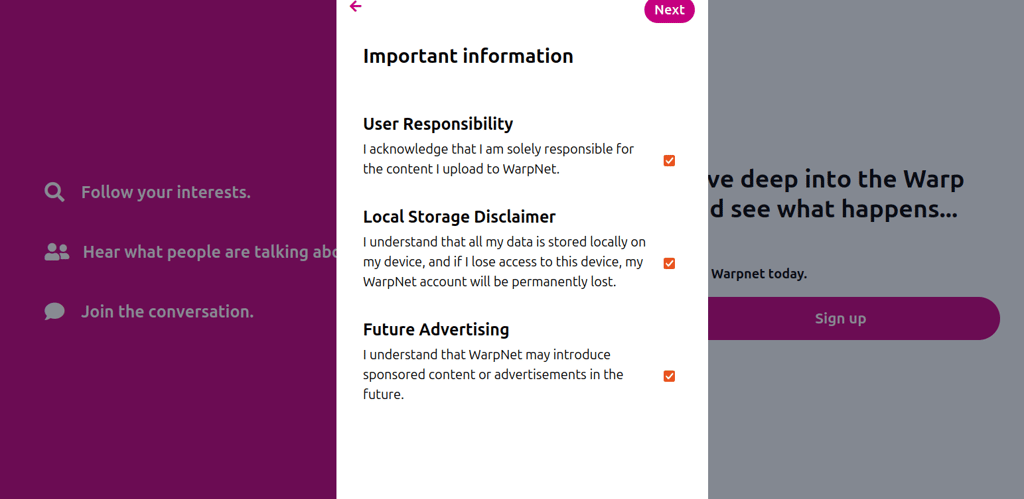Screen dimensions: 1024x499
Task: Select the "Future Advertising" heading
Action: [436, 329]
